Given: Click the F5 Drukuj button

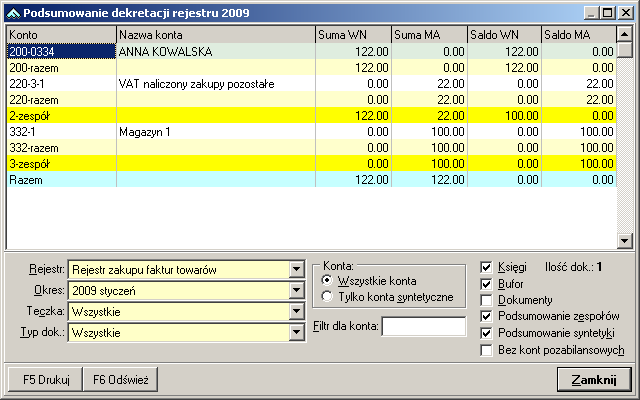Looking at the screenshot, I should [x=40, y=380].
